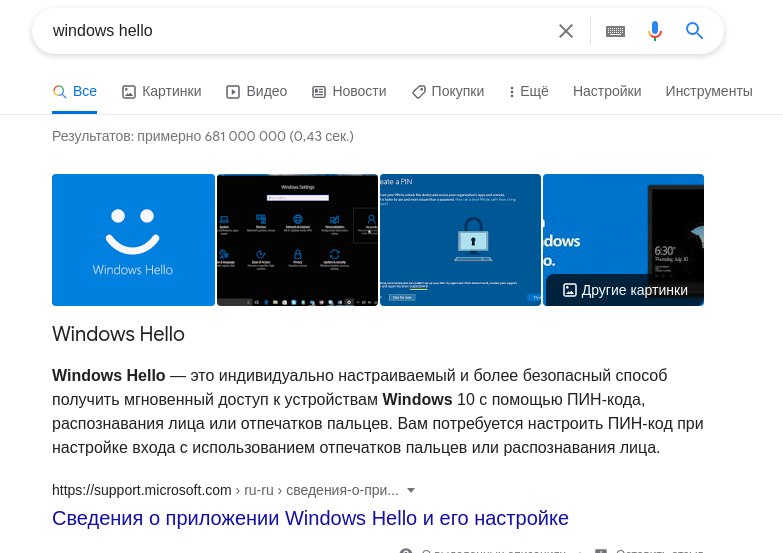The height and width of the screenshot is (553, 783).
Task: Open 'Сведения о приложении Windows Hello' result link
Action: coord(310,518)
